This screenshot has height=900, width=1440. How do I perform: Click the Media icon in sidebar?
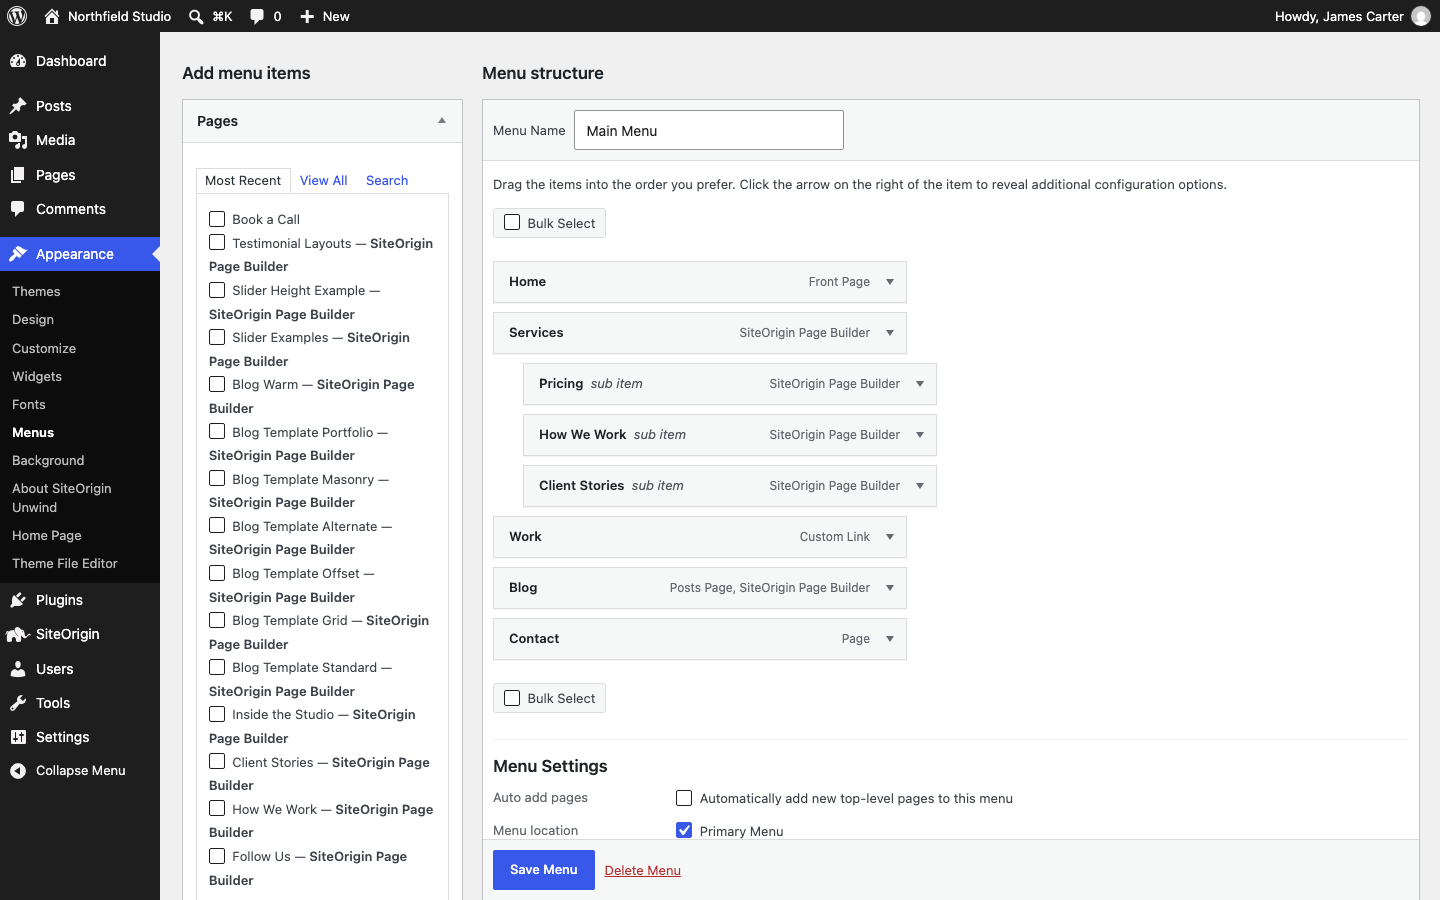click(x=18, y=140)
